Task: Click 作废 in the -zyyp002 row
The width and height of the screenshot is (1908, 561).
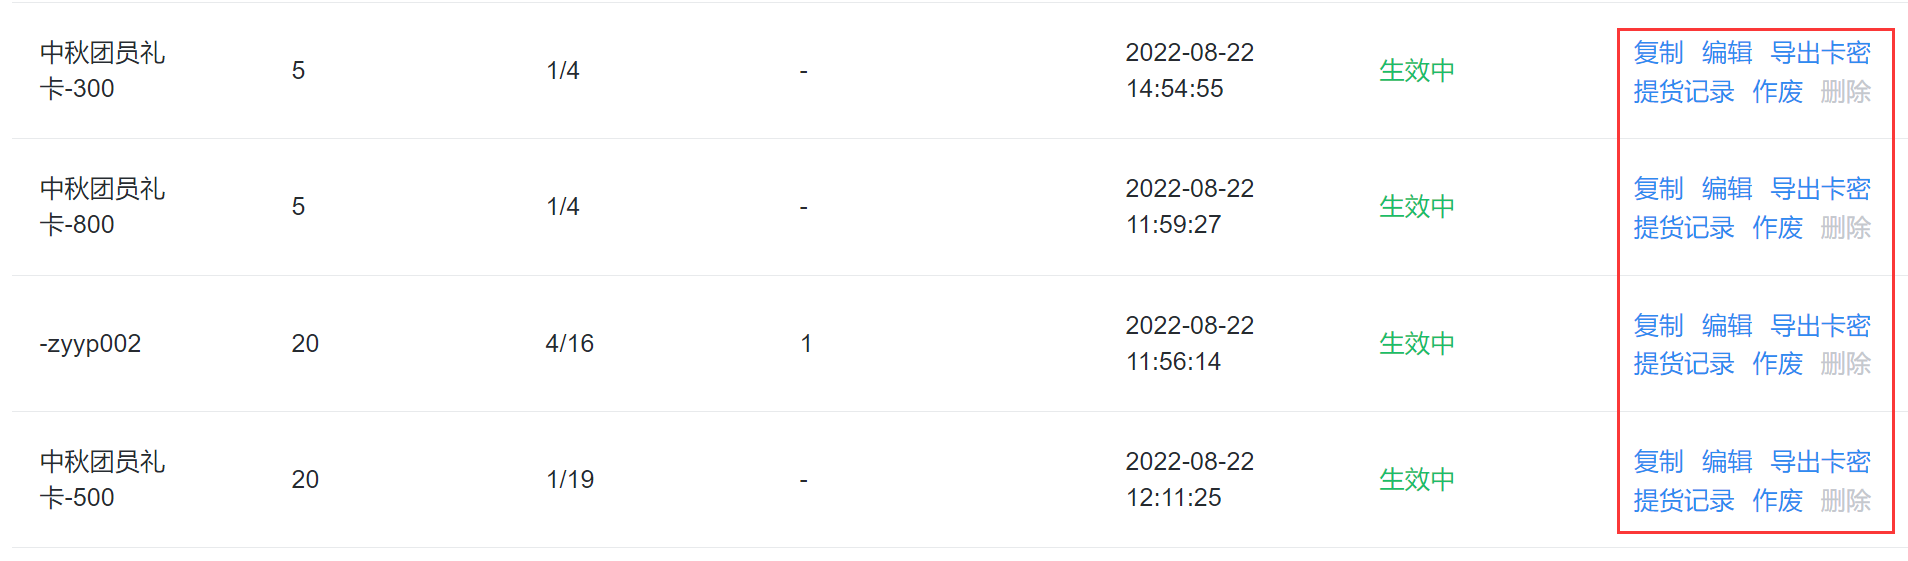Action: pyautogui.click(x=1777, y=364)
